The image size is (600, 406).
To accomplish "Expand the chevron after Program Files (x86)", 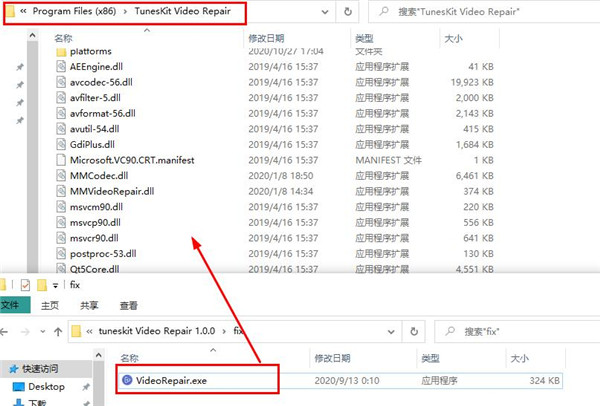I will pos(125,12).
